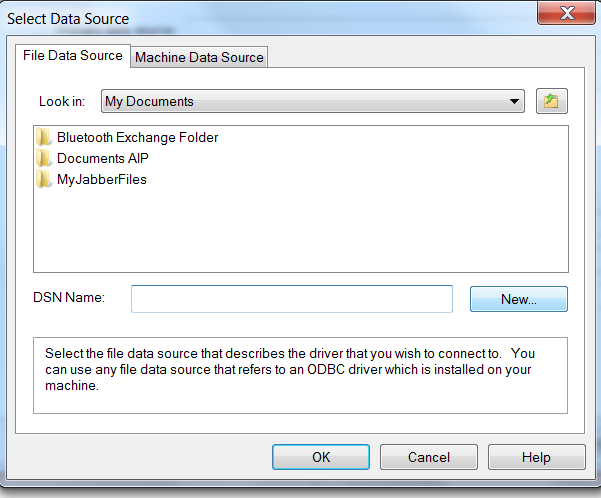Confirm with the OK button
Viewport: 601px width, 498px height.
(x=321, y=457)
